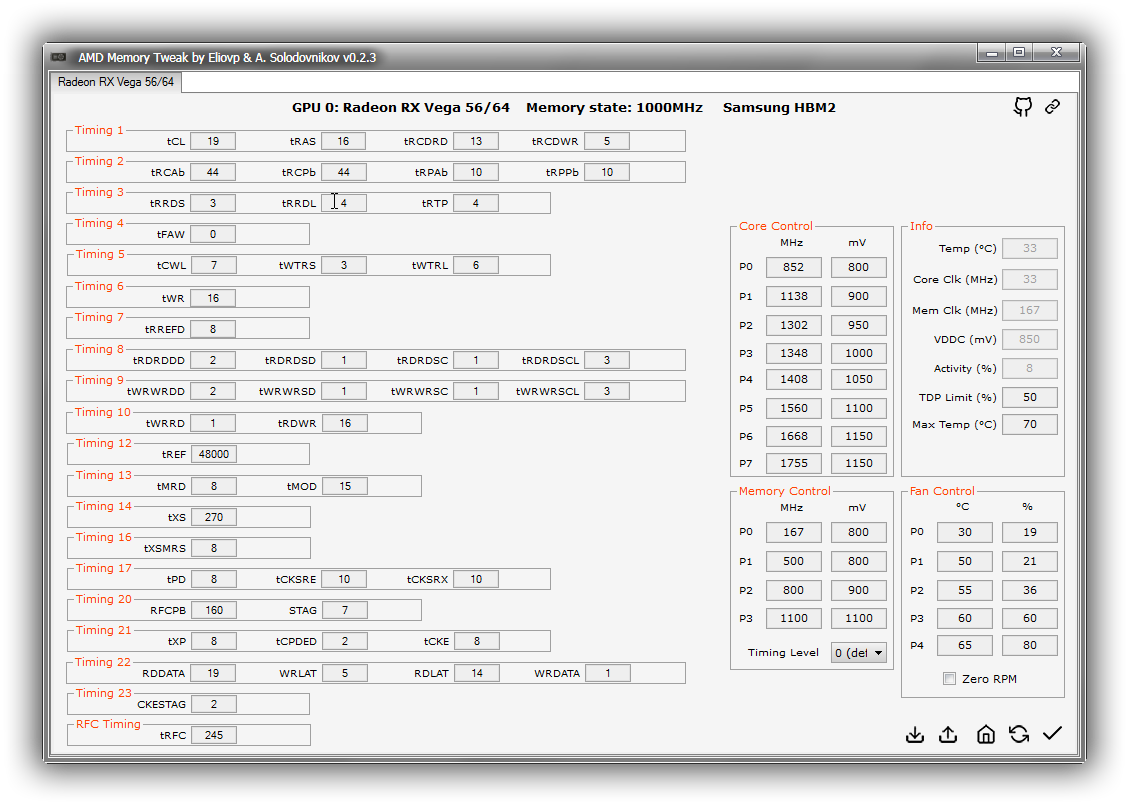The image size is (1129, 806).
Task: Click the load (download arrow) icon
Action: pyautogui.click(x=914, y=734)
